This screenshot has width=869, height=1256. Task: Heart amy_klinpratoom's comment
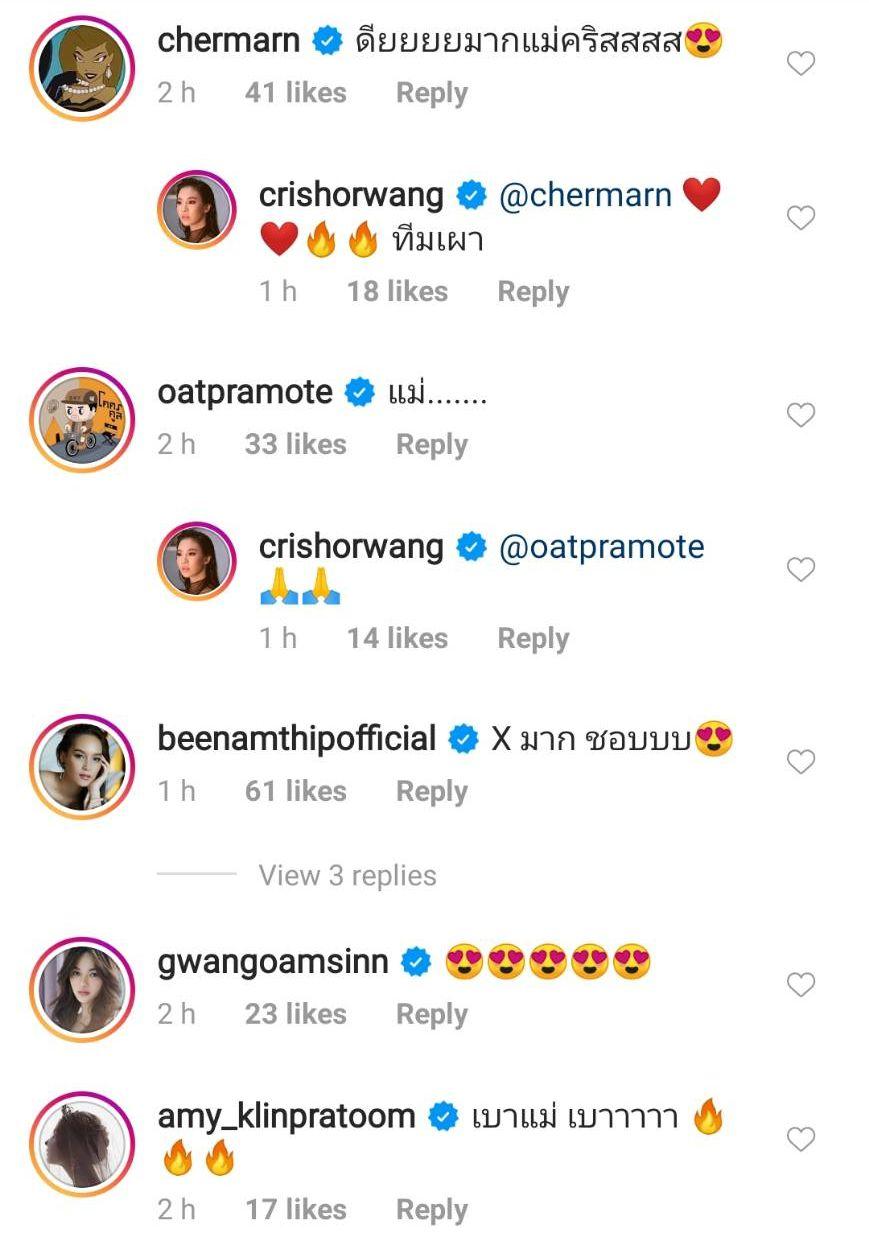pos(801,1139)
